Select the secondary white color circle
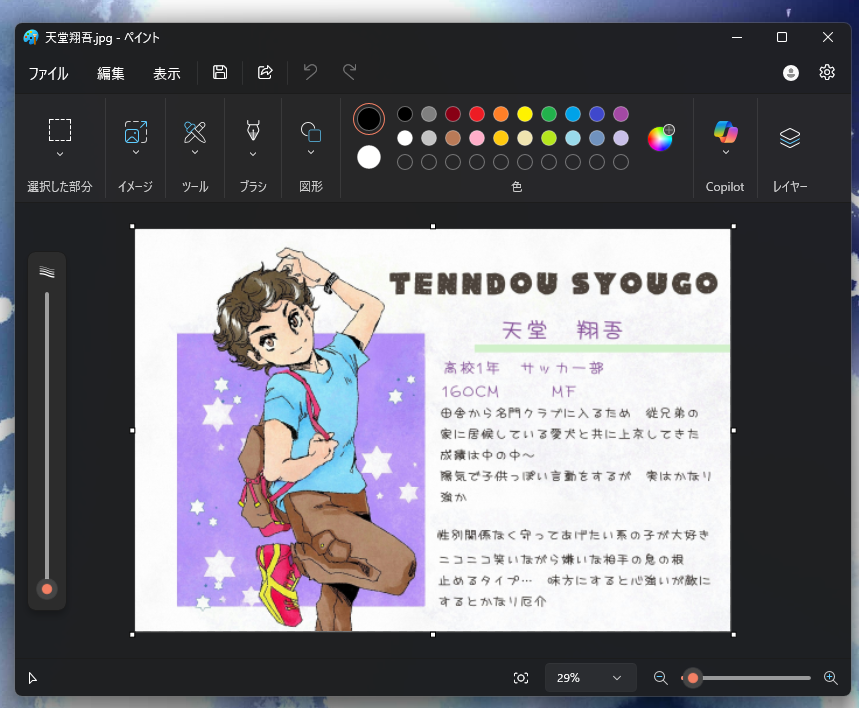This screenshot has height=708, width=859. point(369,157)
